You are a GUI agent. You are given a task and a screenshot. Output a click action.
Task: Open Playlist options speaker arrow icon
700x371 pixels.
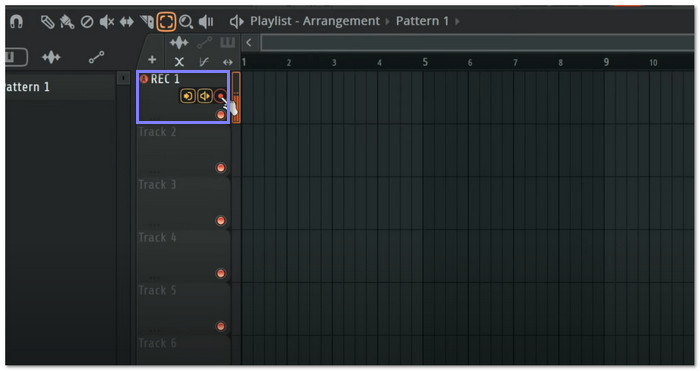(236, 21)
